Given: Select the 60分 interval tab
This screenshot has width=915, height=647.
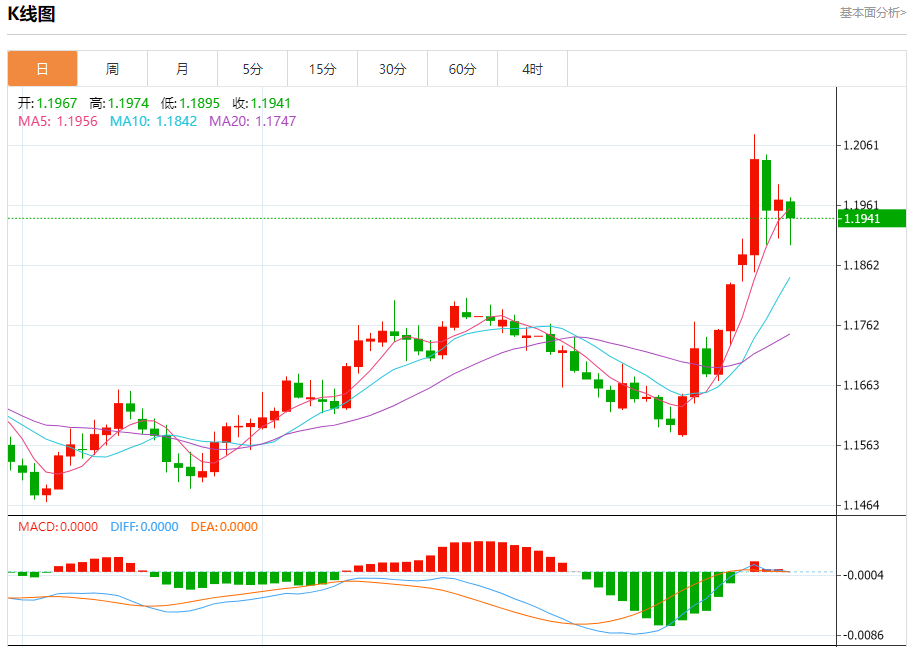Looking at the screenshot, I should [x=462, y=69].
